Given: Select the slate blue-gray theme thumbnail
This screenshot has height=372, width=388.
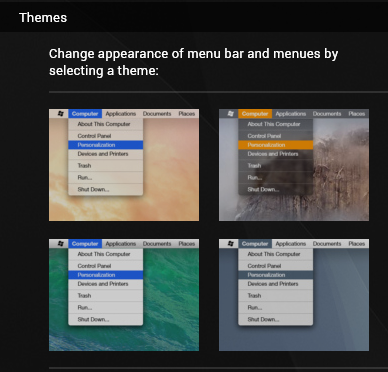Looking at the screenshot, I should coord(294,295).
